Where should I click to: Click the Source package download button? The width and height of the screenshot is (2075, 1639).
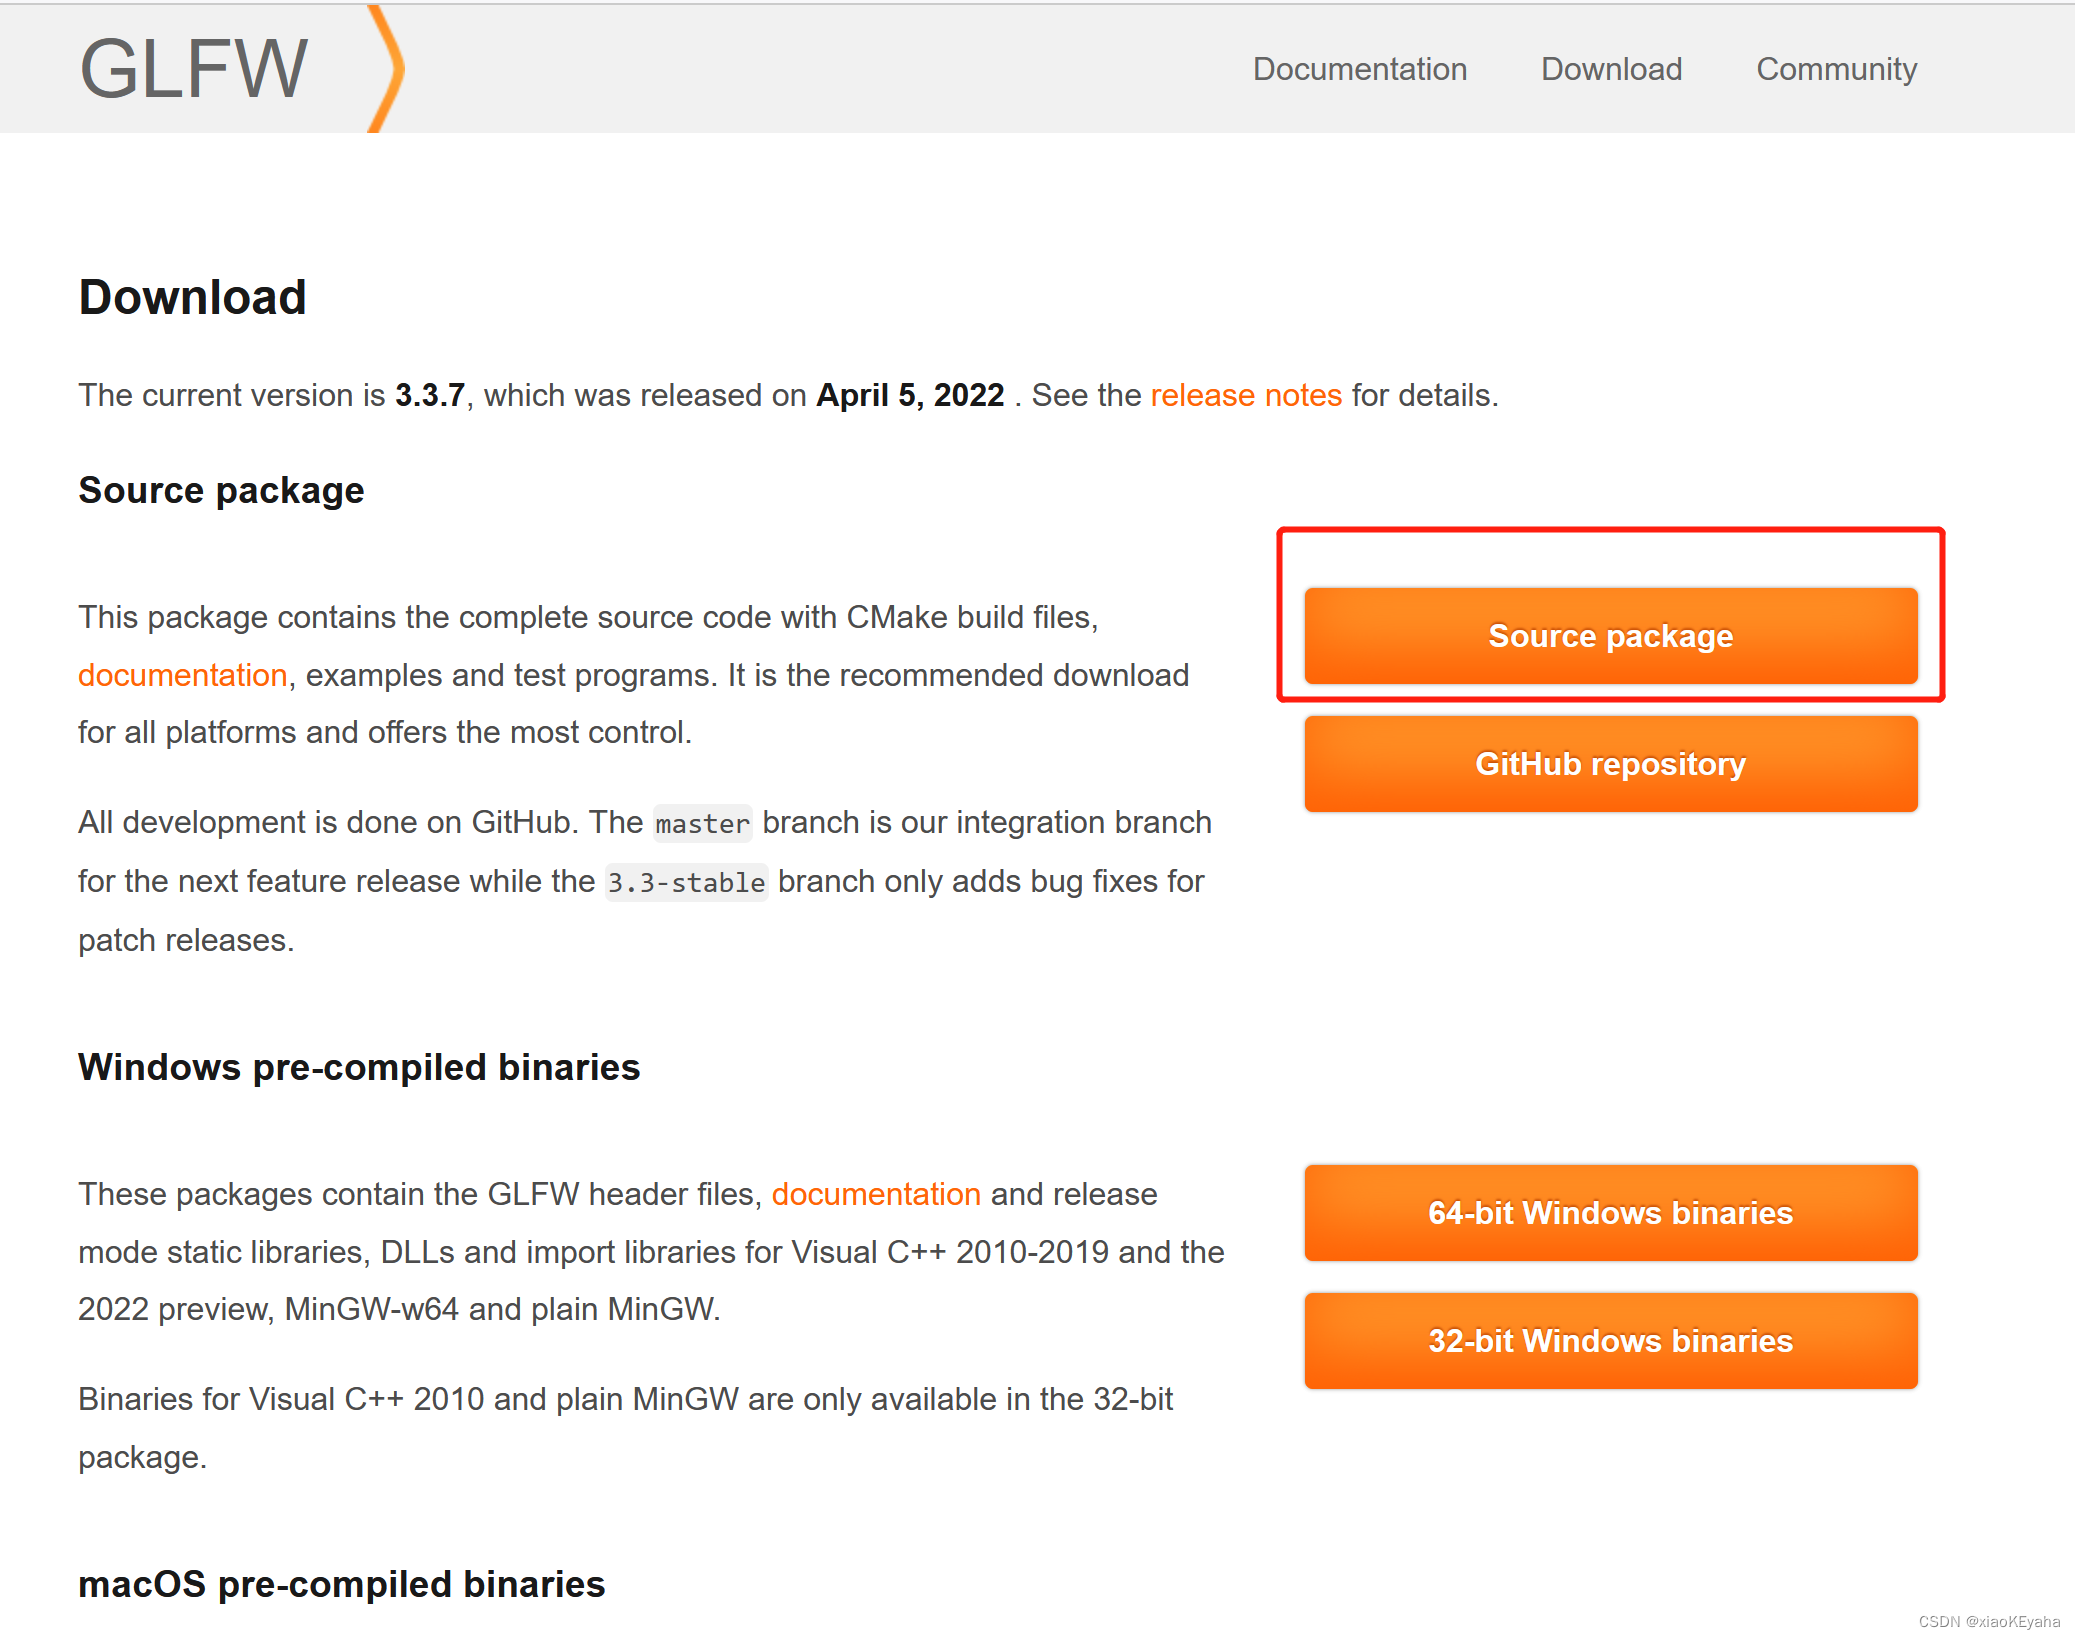pos(1610,636)
